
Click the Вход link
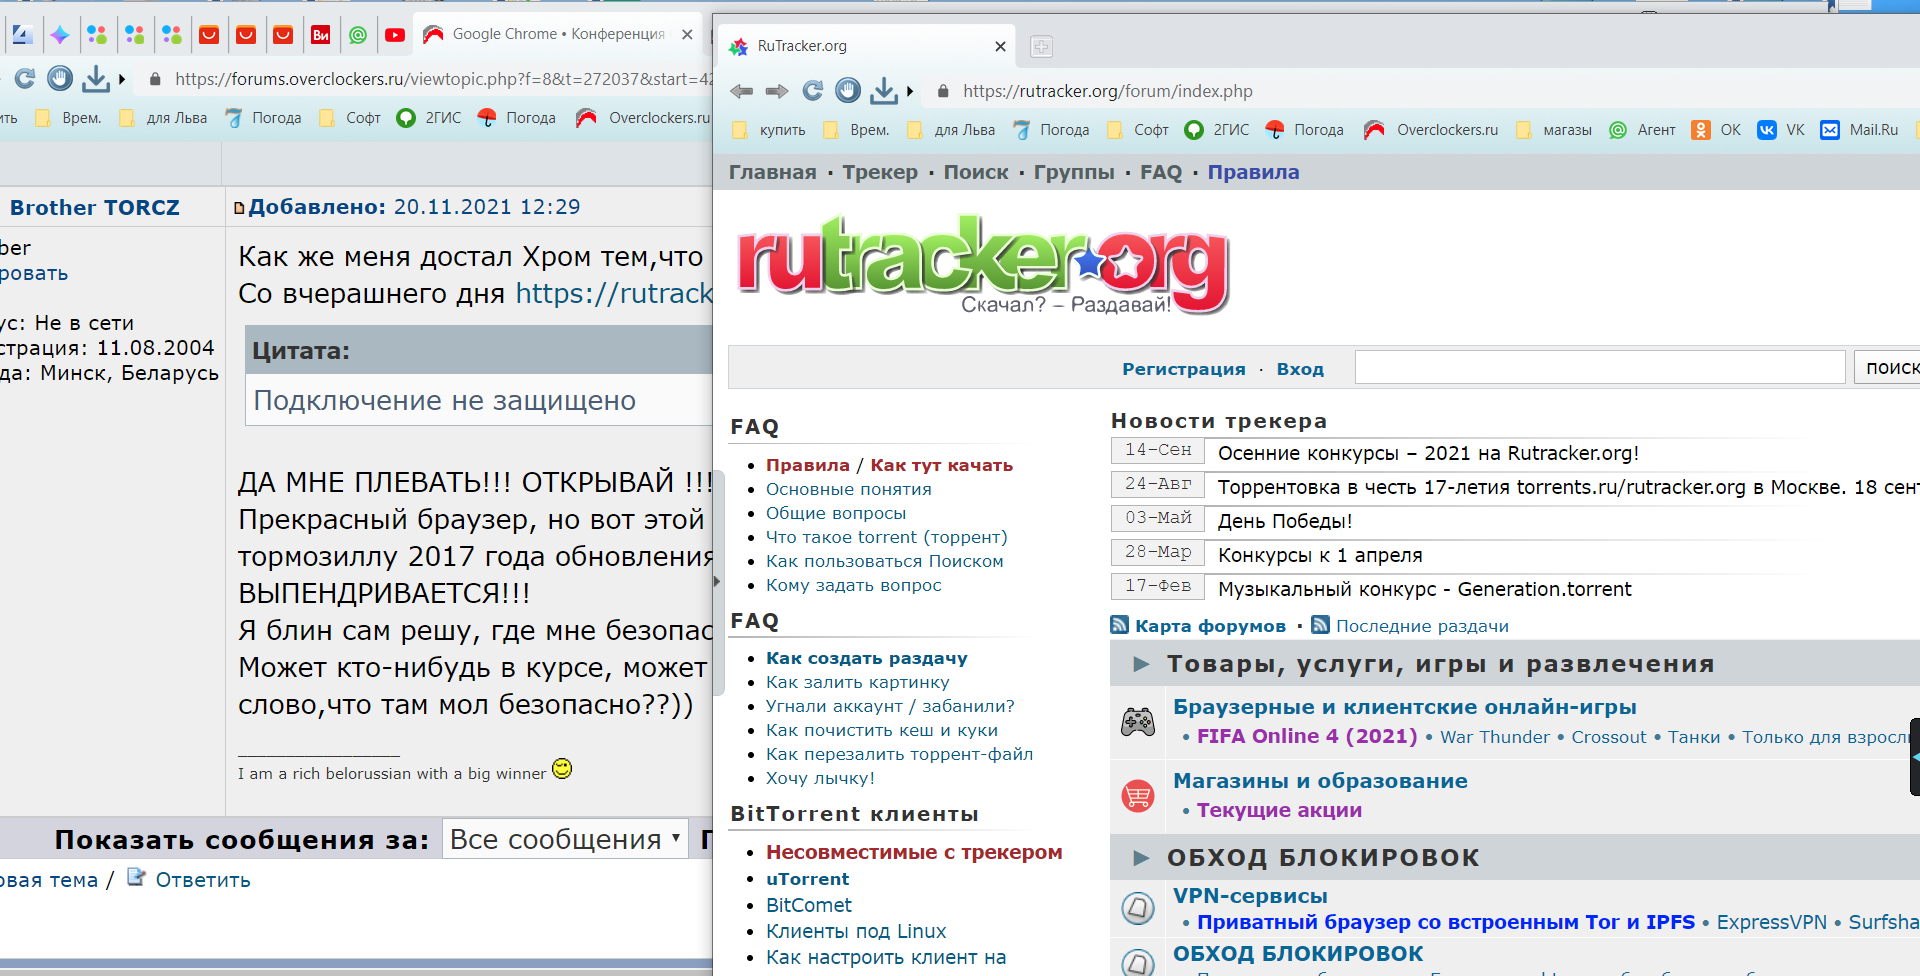1300,369
